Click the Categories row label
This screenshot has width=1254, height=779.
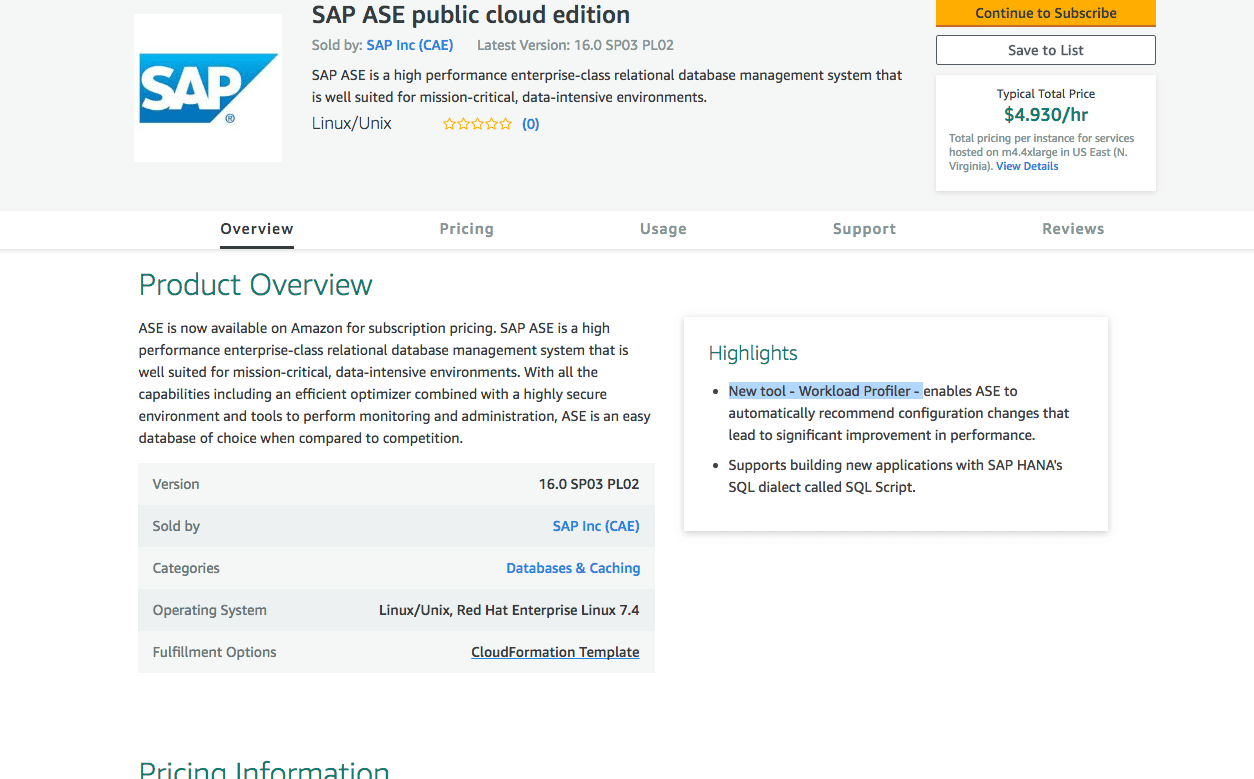[x=186, y=568]
